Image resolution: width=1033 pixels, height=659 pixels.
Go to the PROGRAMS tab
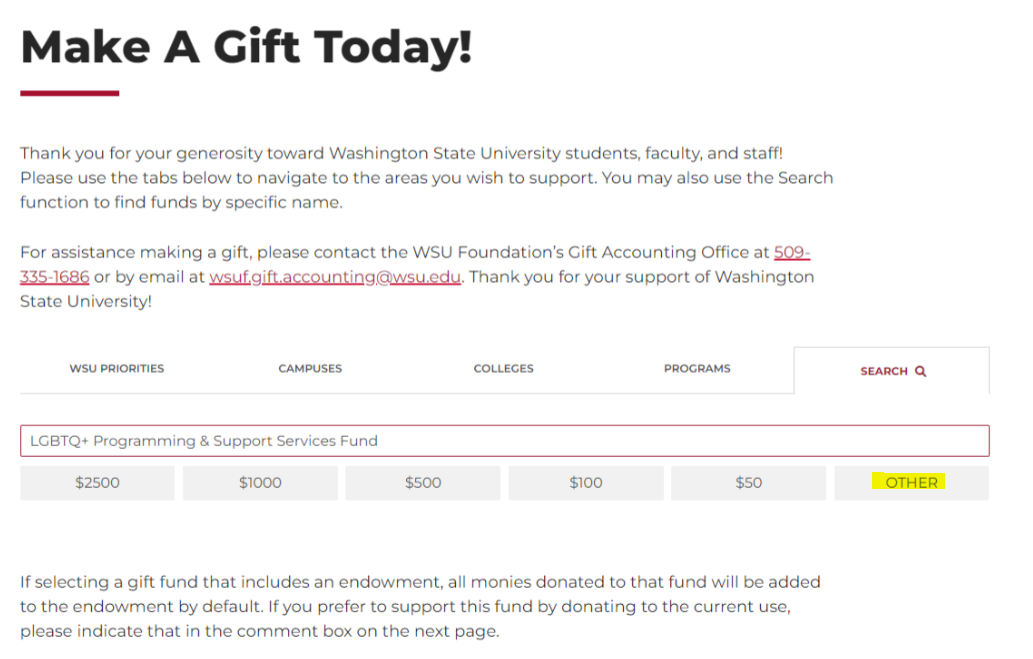[x=697, y=368]
